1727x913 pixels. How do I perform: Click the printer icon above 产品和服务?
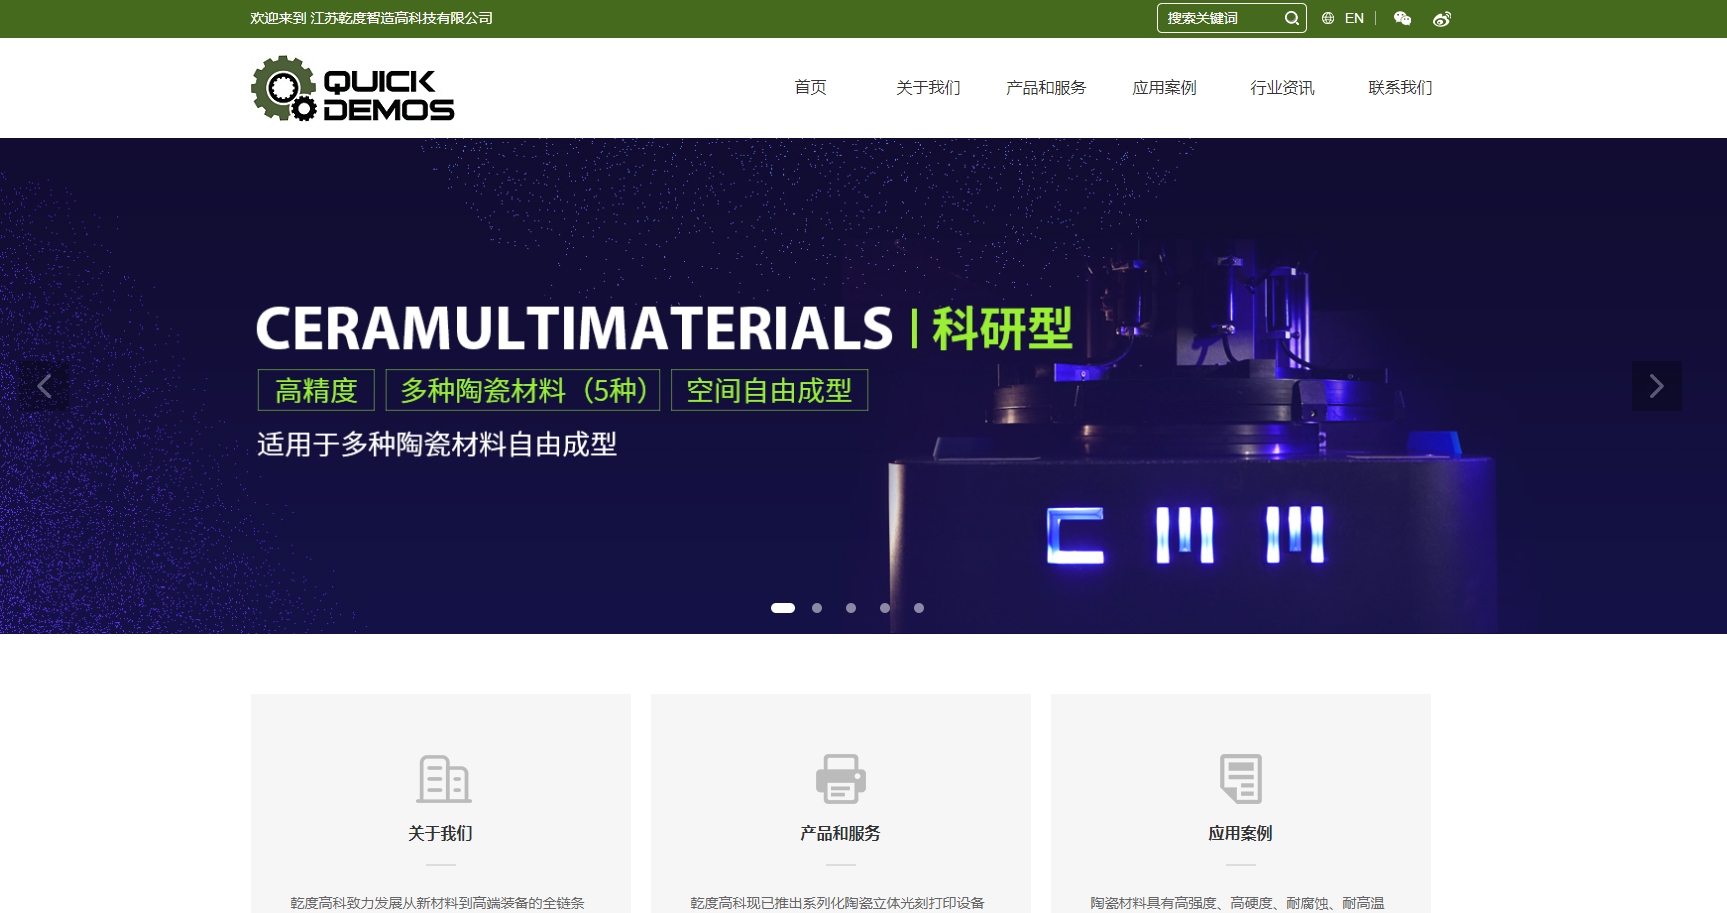point(840,779)
